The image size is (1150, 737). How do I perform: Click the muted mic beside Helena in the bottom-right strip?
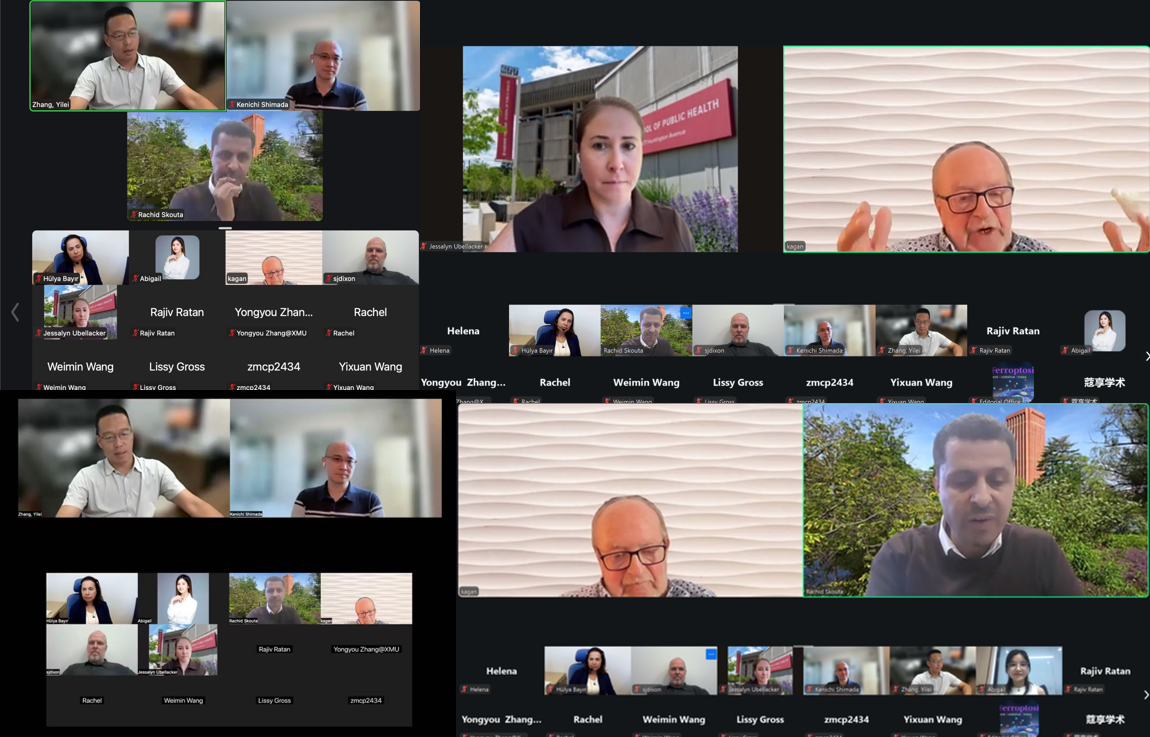point(465,689)
